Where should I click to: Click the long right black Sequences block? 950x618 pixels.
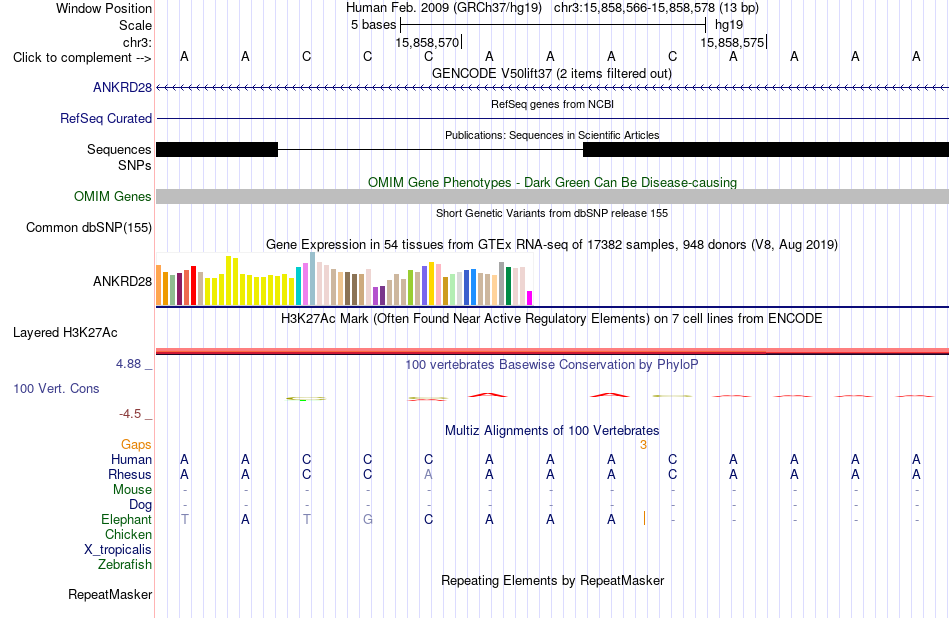coord(766,149)
